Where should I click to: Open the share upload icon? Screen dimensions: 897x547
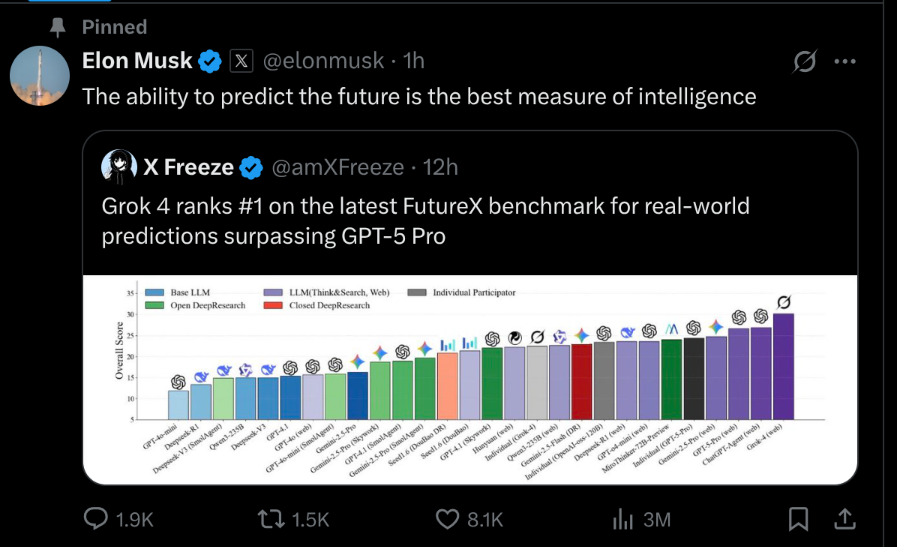coord(845,519)
